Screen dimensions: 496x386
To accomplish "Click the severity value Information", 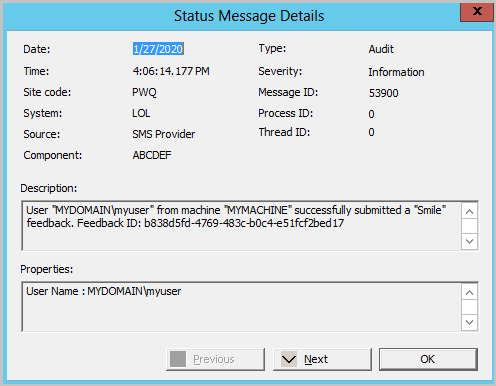I will coord(396,72).
